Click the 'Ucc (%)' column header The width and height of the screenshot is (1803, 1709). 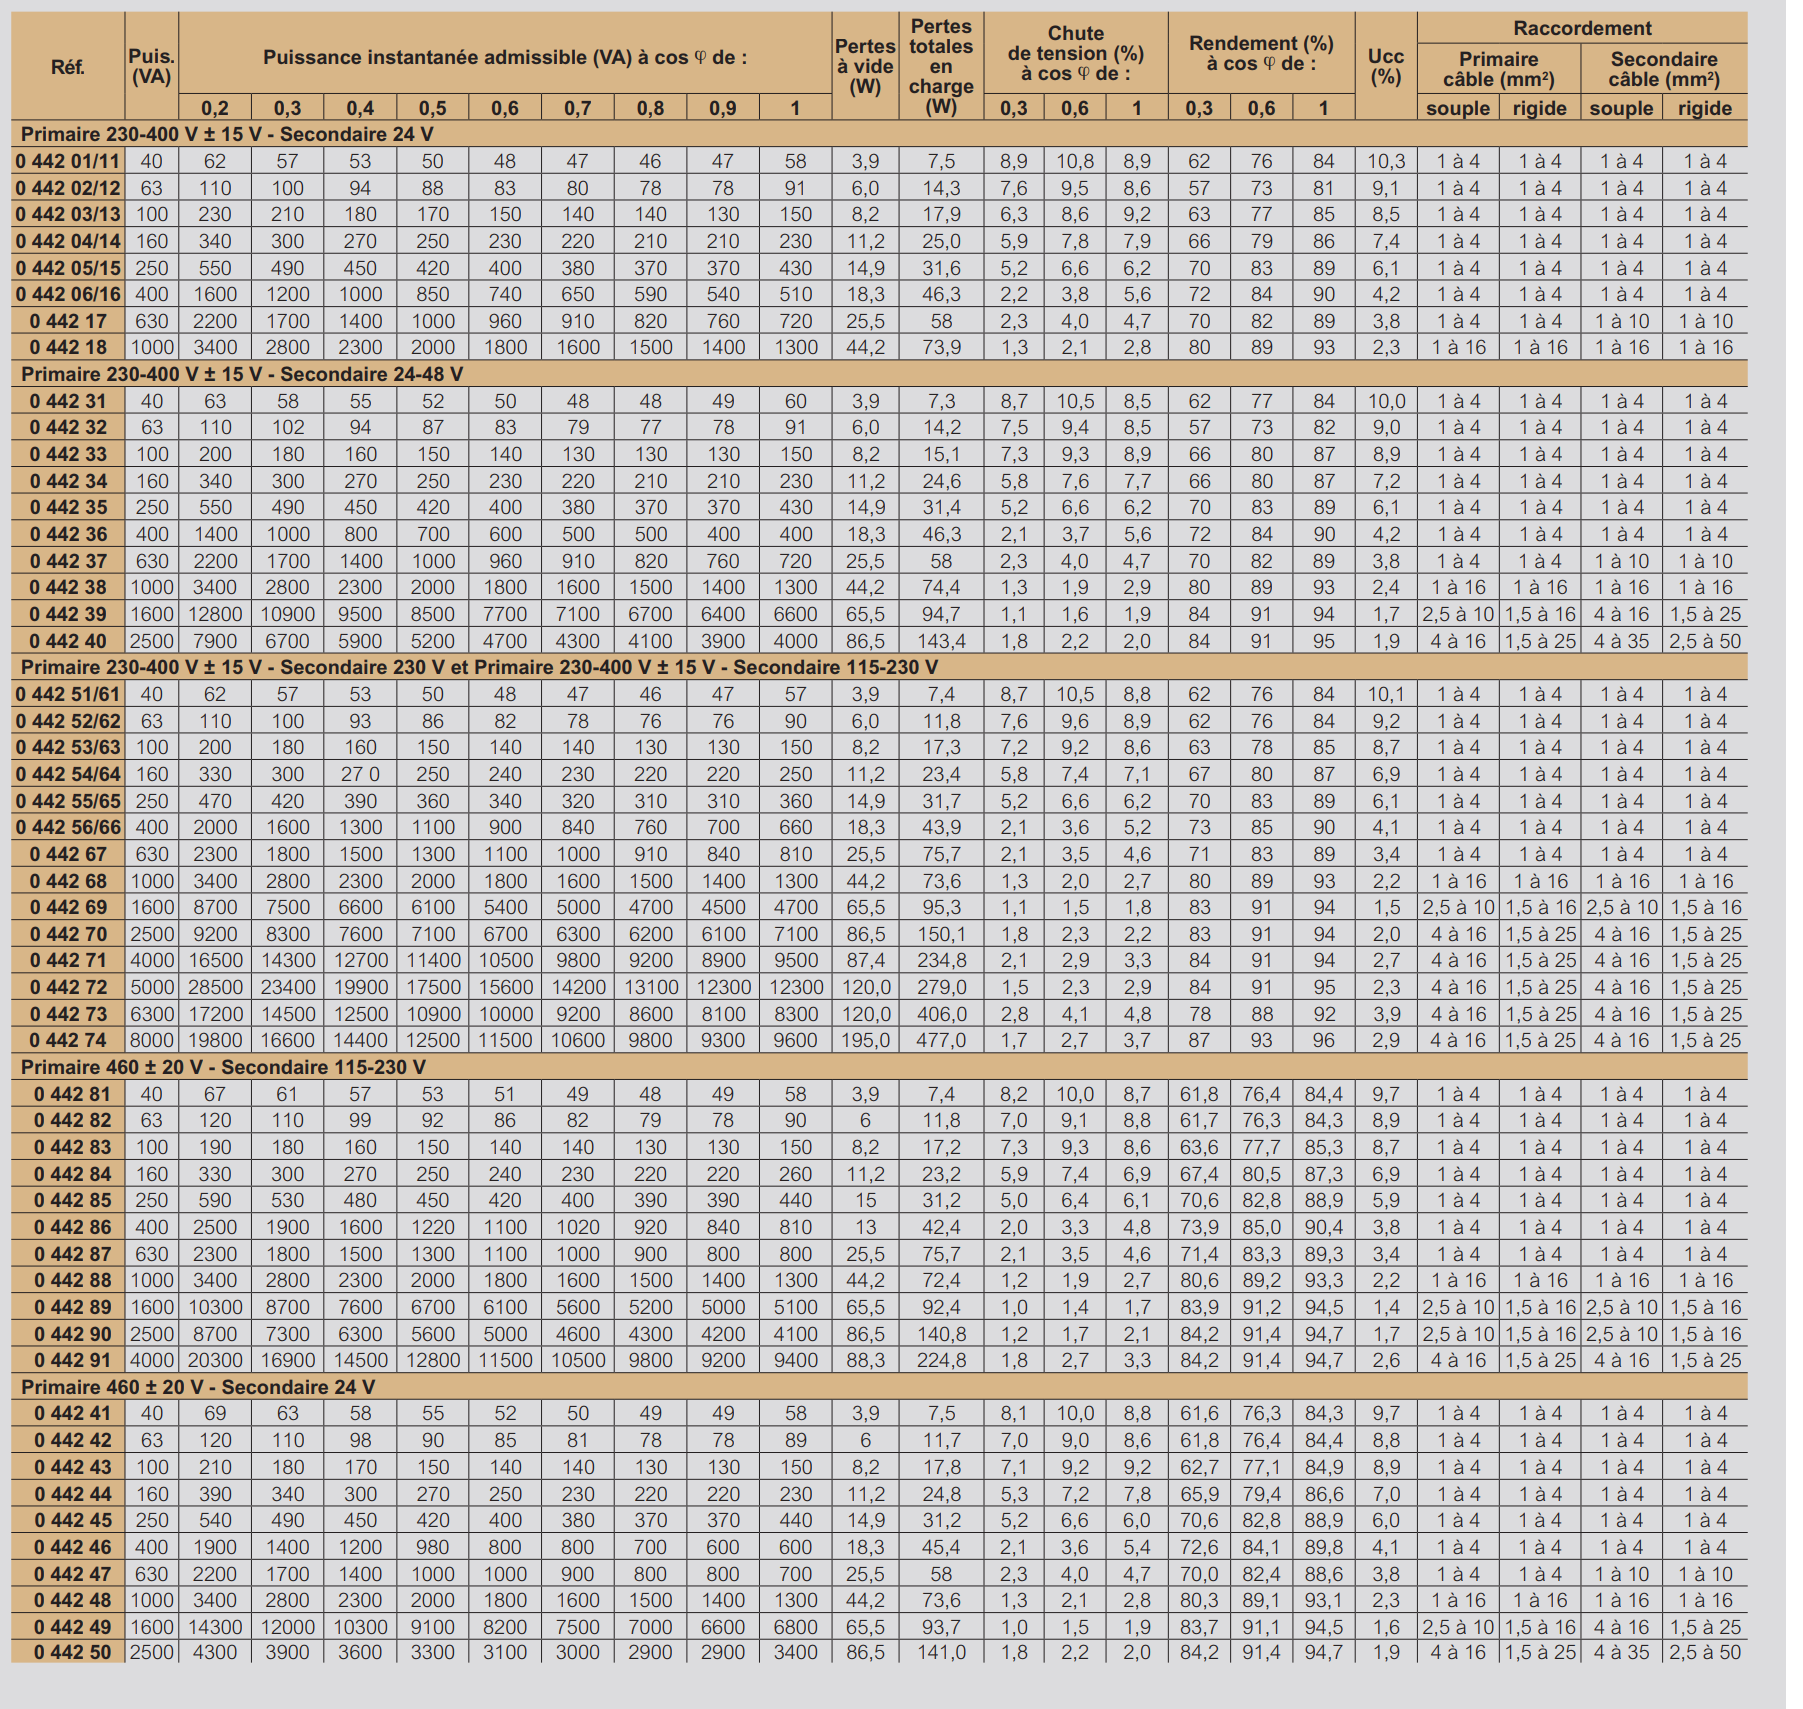1386,66
